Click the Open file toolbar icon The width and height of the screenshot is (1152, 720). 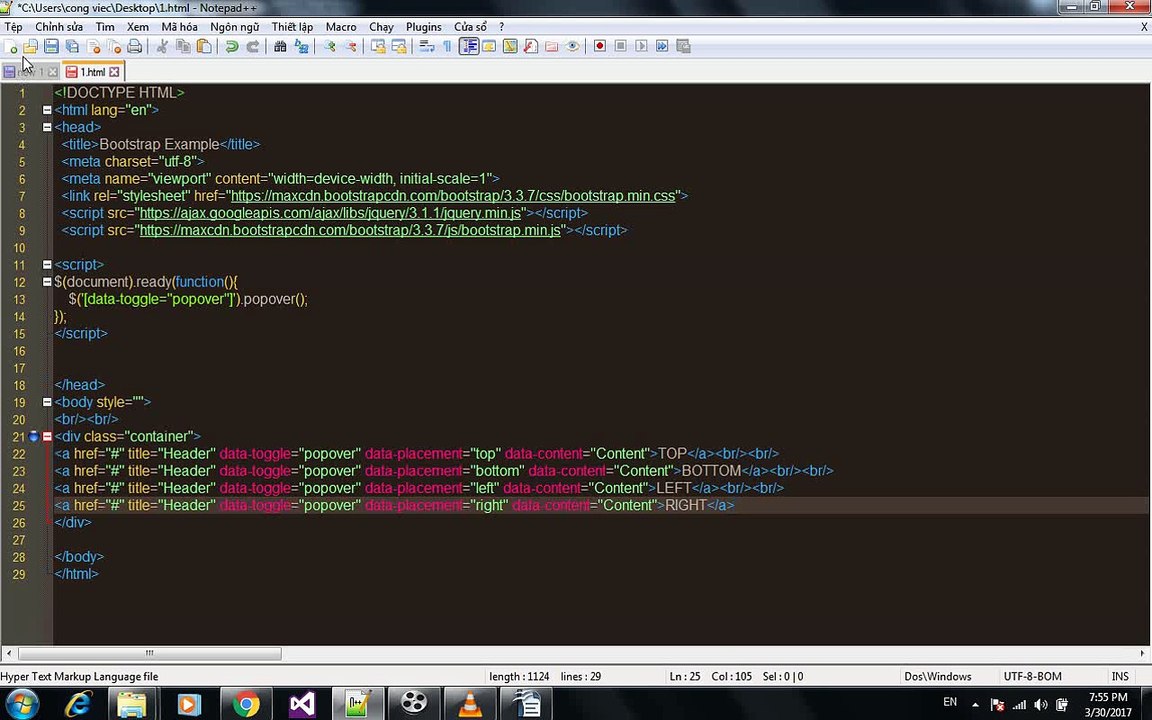point(30,46)
